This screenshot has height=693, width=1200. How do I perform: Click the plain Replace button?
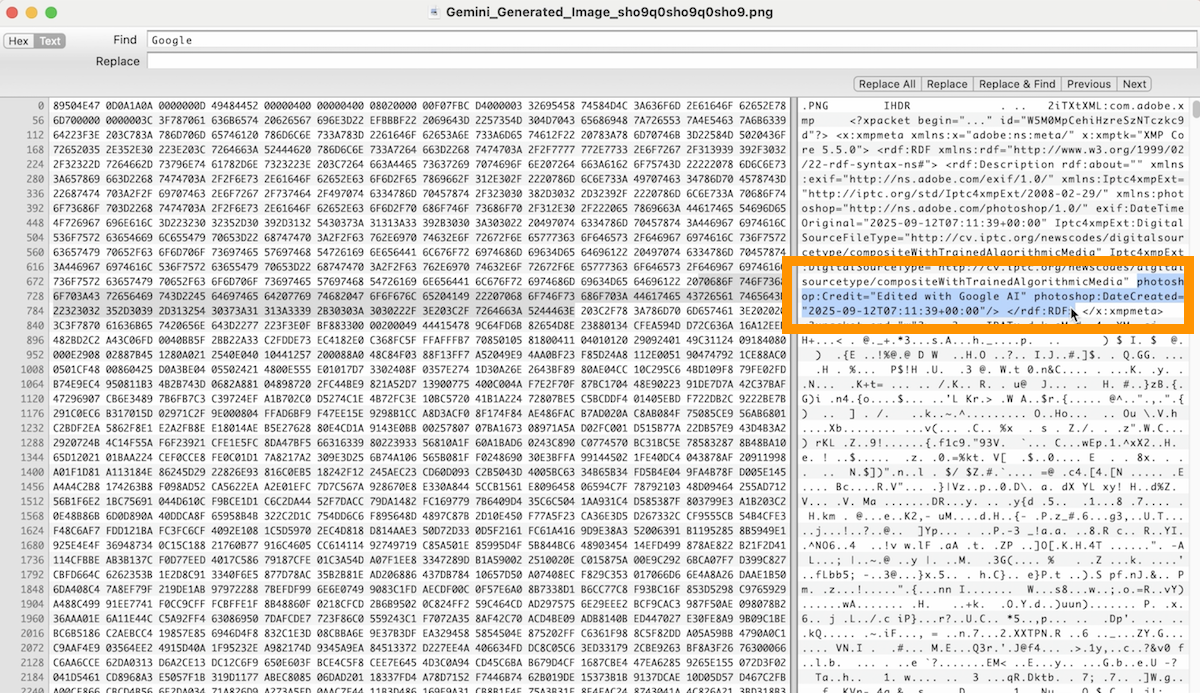tap(947, 84)
